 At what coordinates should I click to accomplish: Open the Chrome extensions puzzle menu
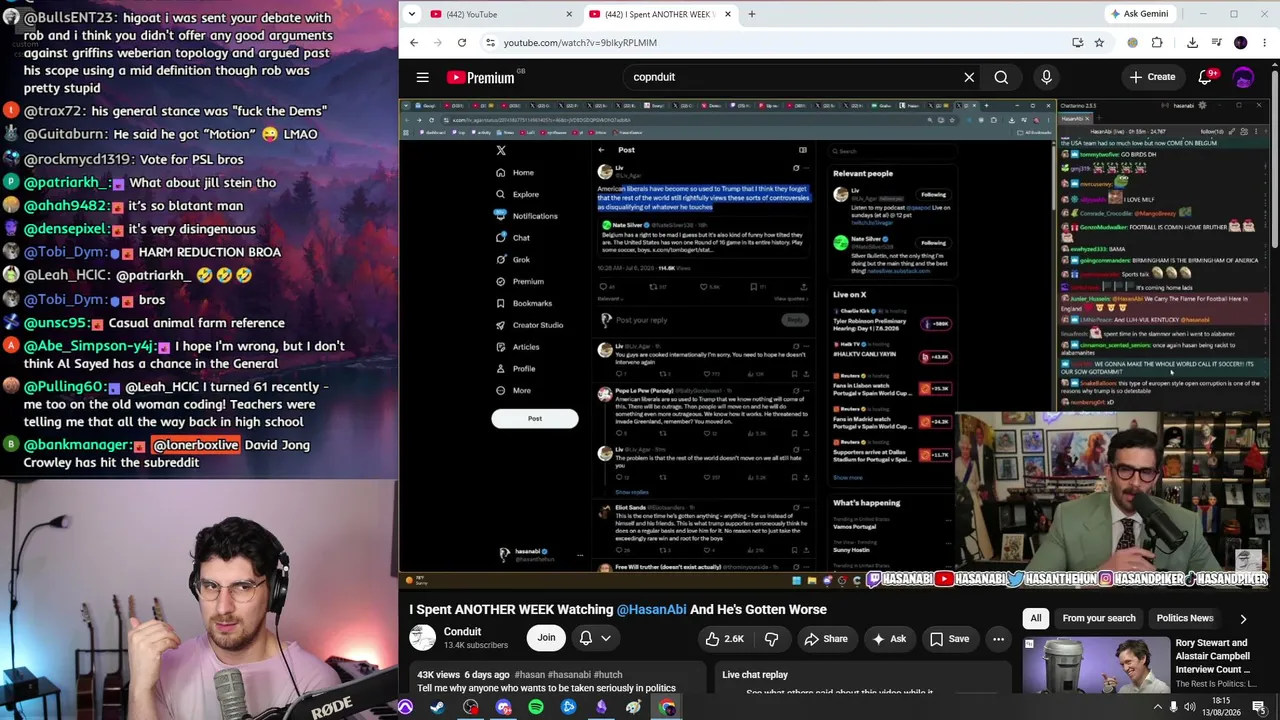tap(1157, 43)
